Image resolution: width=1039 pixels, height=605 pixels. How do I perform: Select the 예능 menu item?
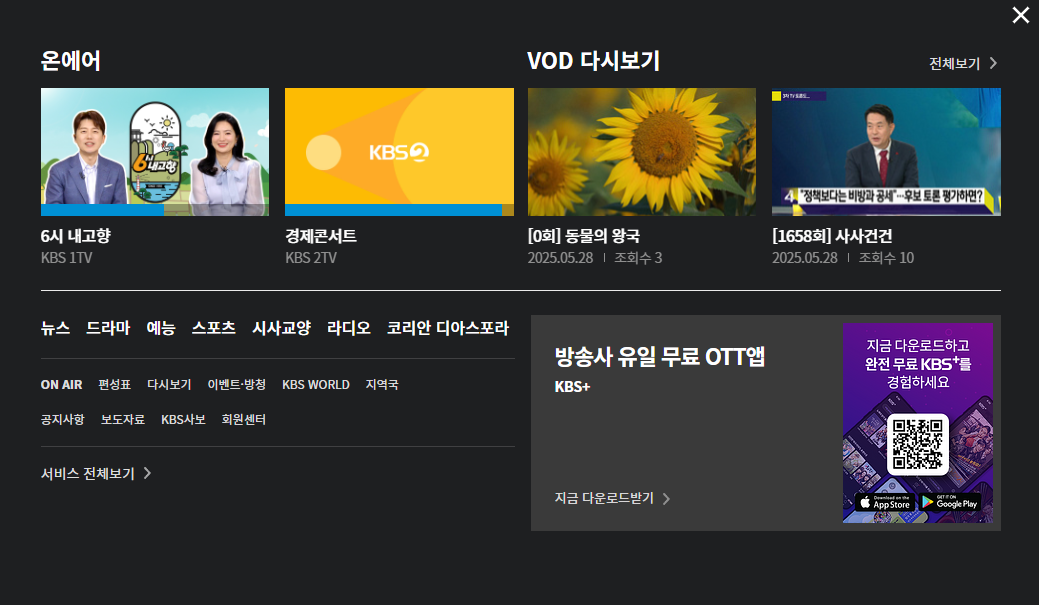click(x=161, y=328)
